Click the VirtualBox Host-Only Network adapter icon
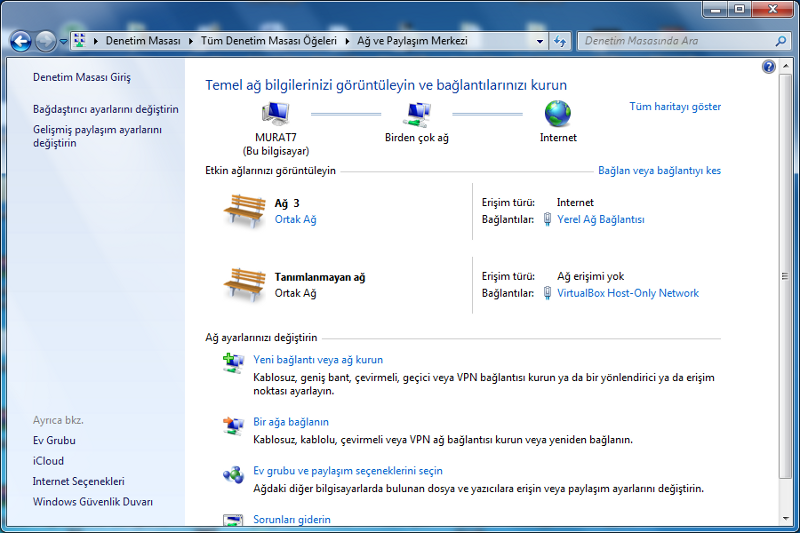Viewport: 800px width, 533px height. 547,293
